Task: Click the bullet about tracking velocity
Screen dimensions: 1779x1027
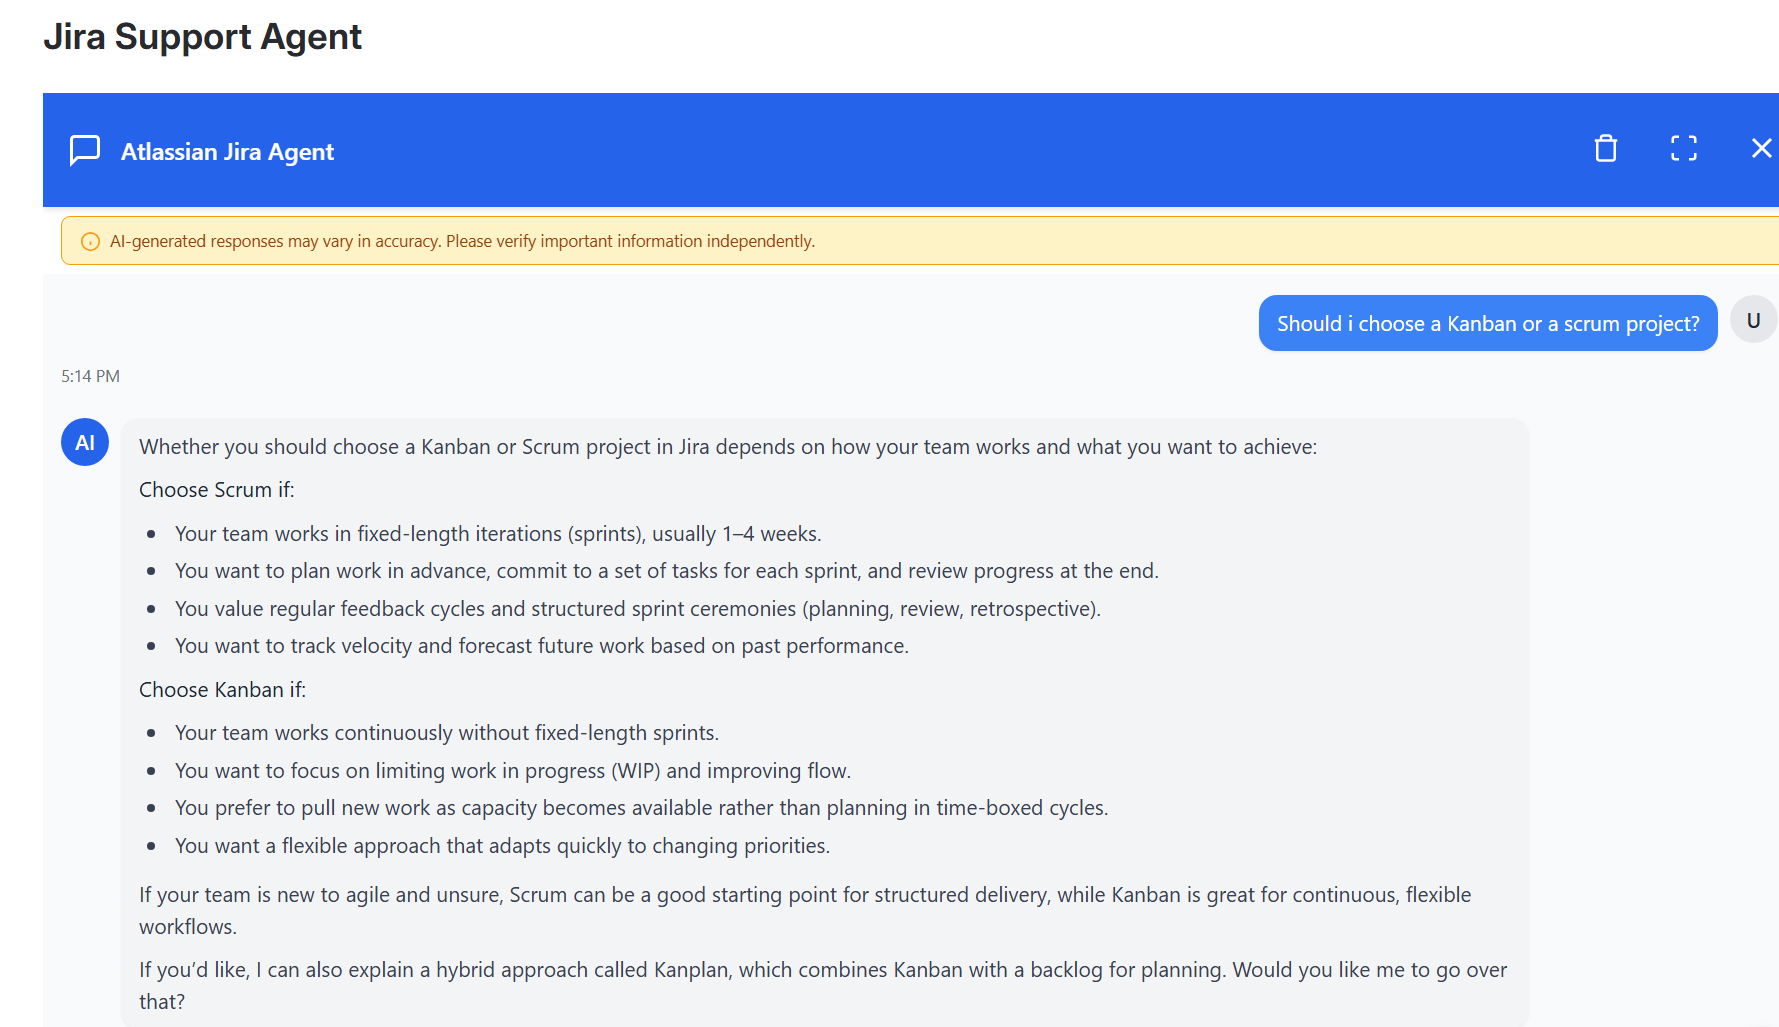Action: 541,646
